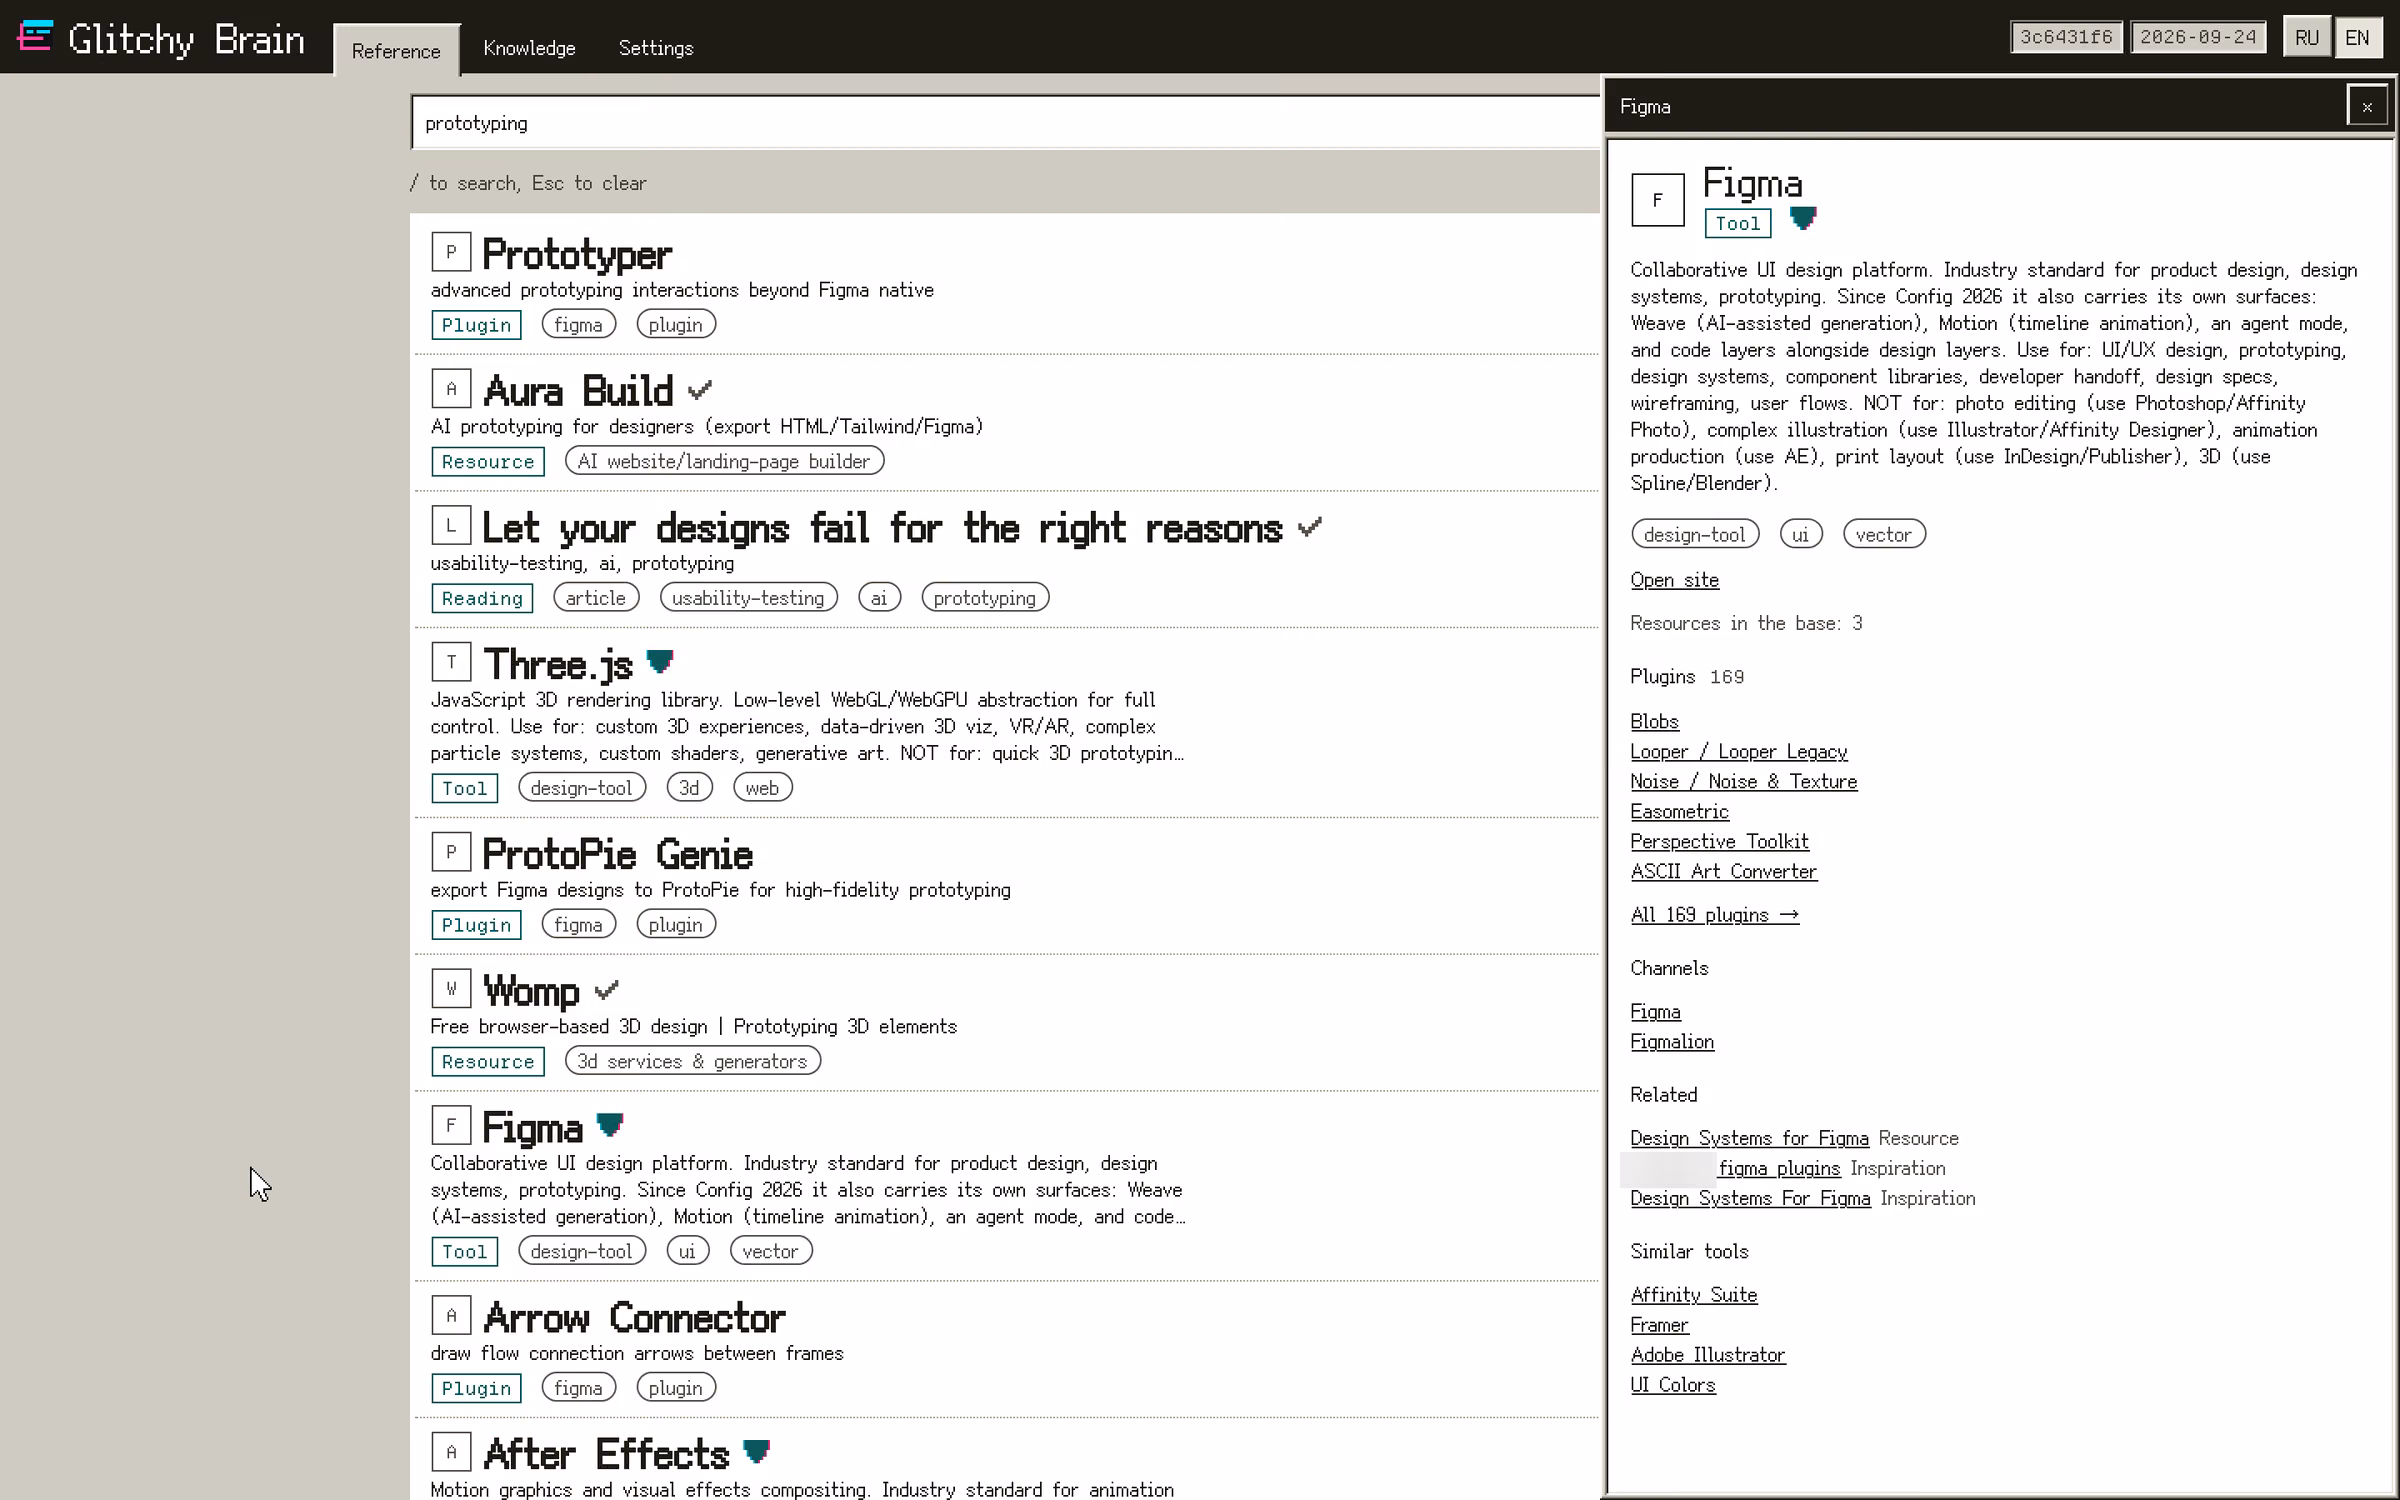The image size is (2400, 1500).
Task: Click the Open site link
Action: 1674,580
